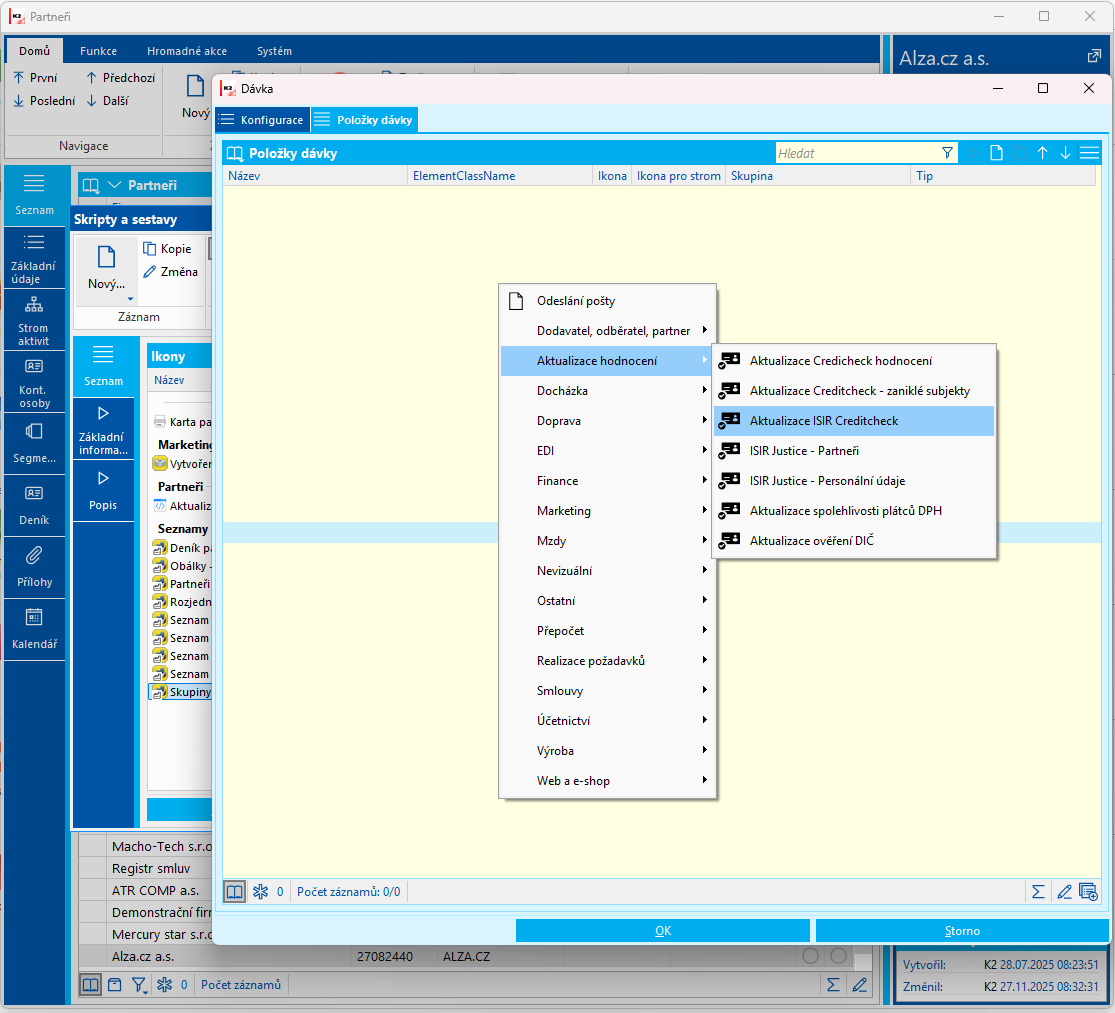Open Kont. osoby in Partneři sidebar
The width and height of the screenshot is (1115, 1013).
pos(34,382)
